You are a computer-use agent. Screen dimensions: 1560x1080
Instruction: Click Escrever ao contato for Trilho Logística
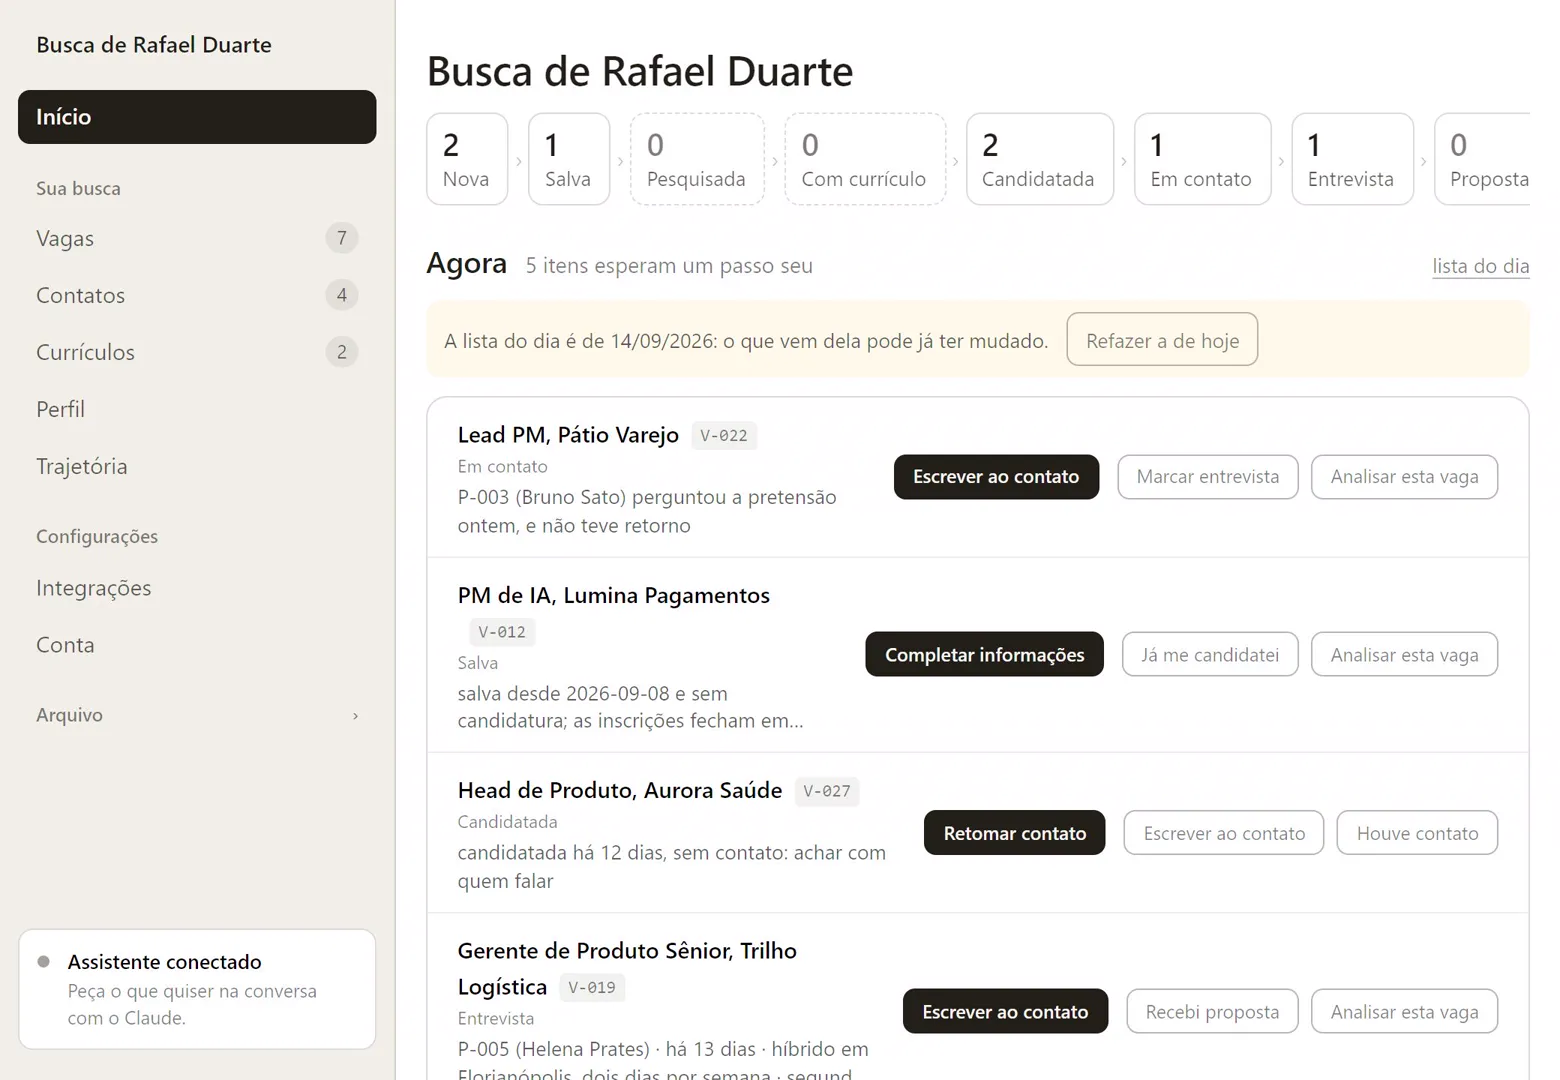(1005, 1011)
